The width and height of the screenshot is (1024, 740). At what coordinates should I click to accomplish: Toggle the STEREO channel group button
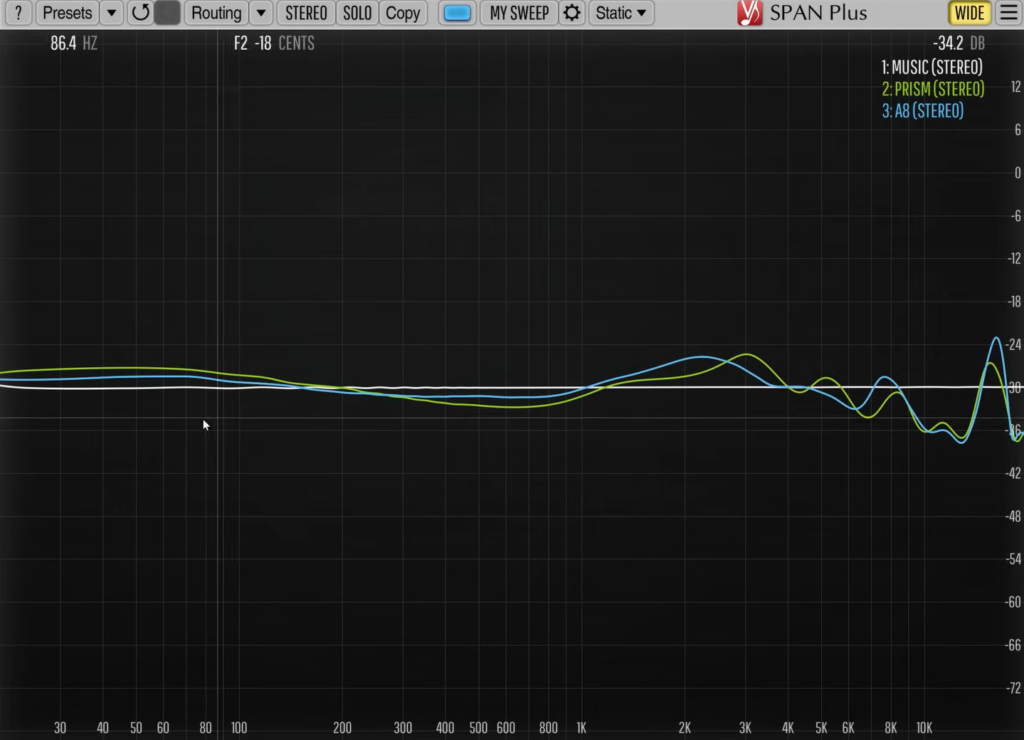point(306,13)
